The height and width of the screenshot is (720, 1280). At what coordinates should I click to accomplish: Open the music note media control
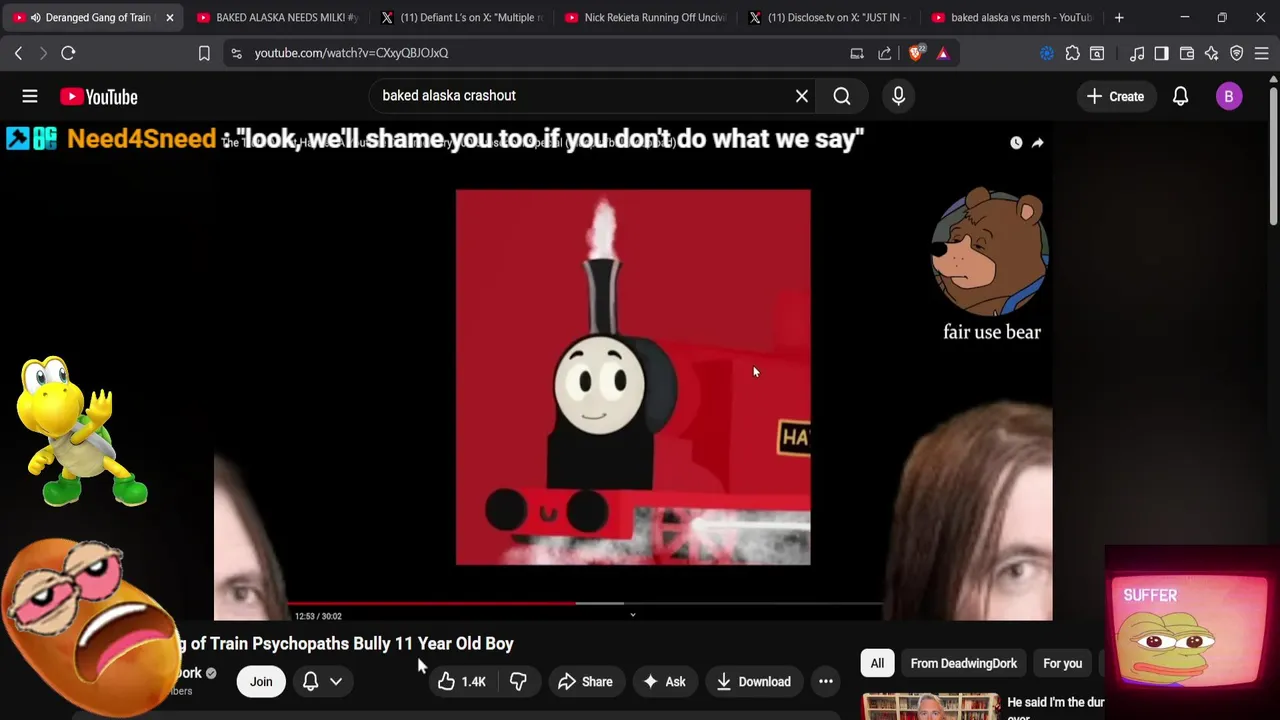click(x=1136, y=53)
